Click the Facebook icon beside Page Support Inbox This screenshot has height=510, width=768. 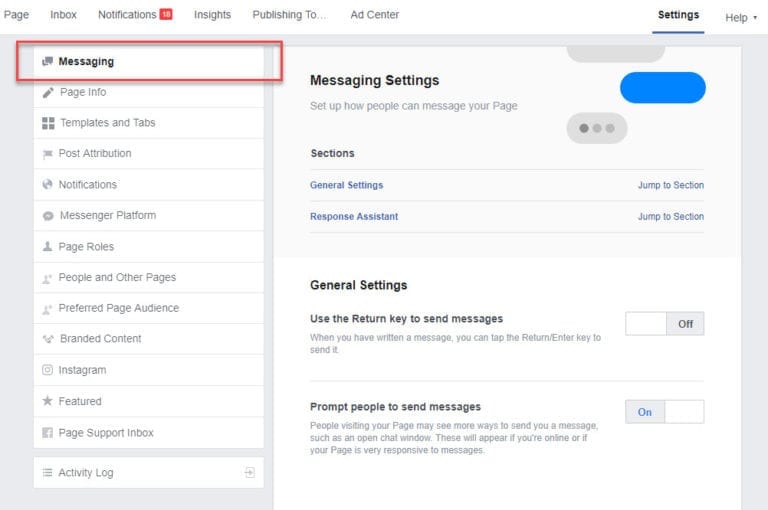(x=48, y=433)
